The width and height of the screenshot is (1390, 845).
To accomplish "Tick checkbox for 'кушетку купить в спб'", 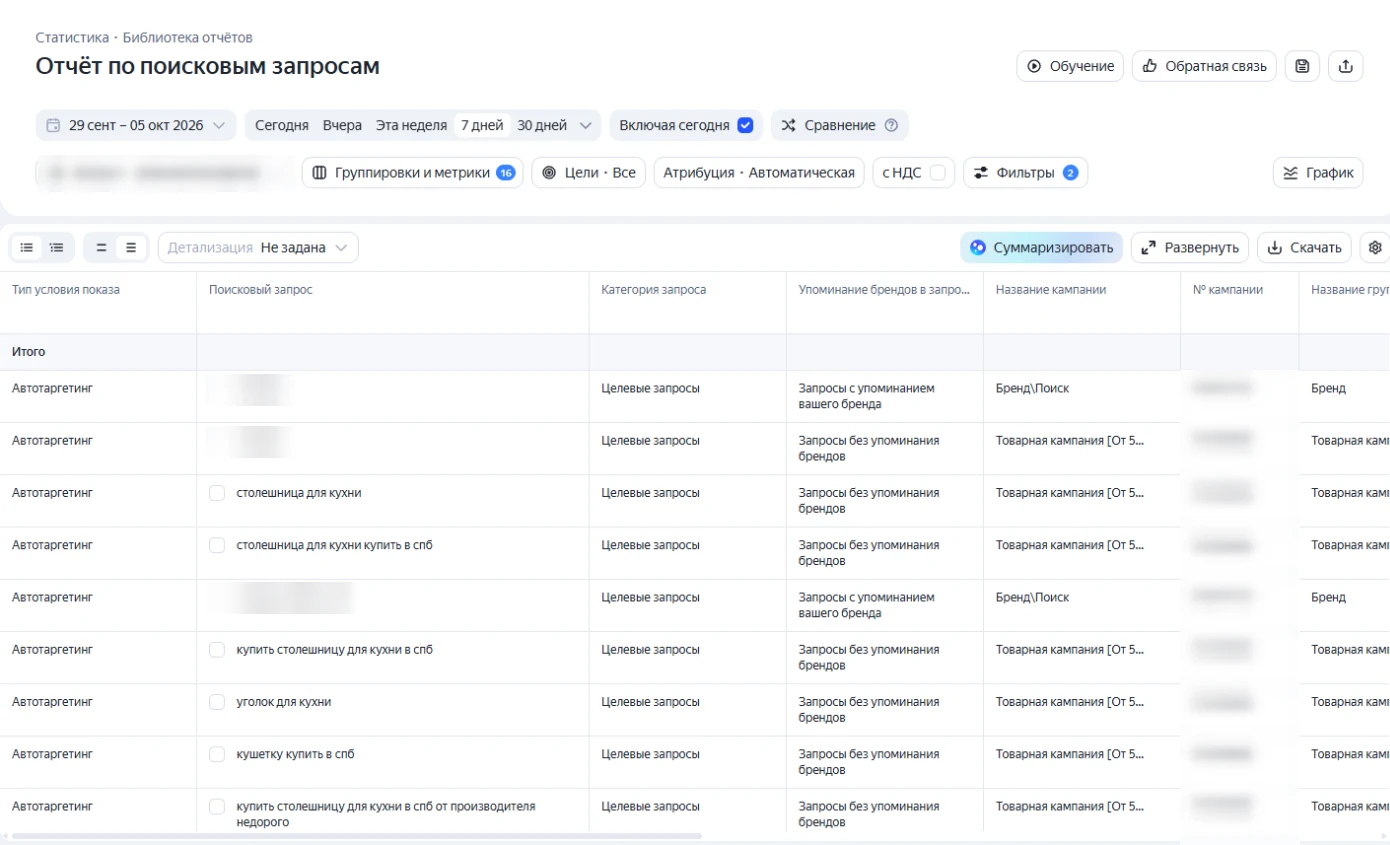I will coord(217,754).
